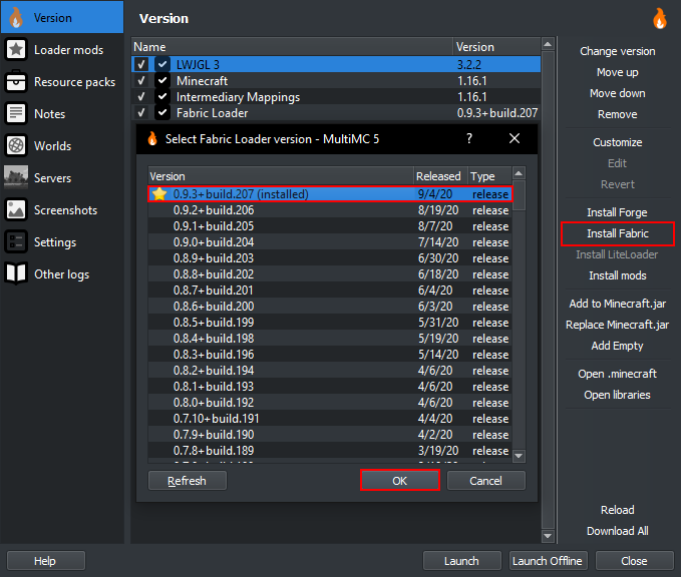Toggle the Minecraft component checkbox
Viewport: 681px width, 577px height.
[x=162, y=80]
